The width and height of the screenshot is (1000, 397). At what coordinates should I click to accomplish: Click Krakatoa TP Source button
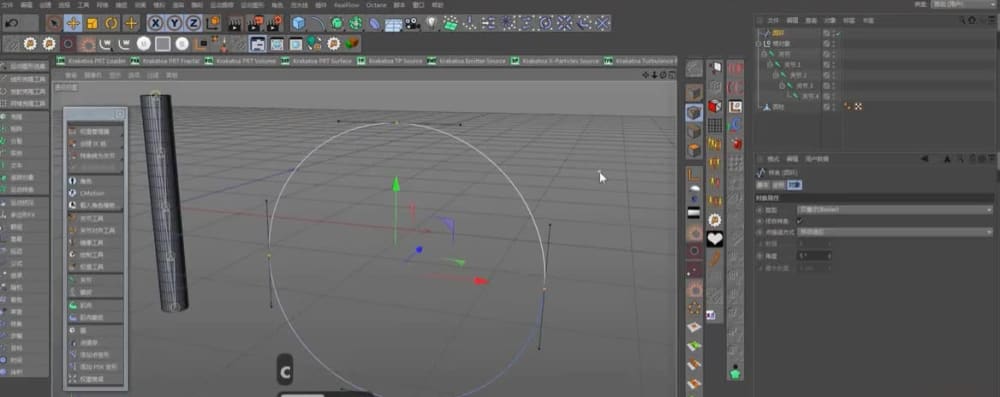click(390, 61)
